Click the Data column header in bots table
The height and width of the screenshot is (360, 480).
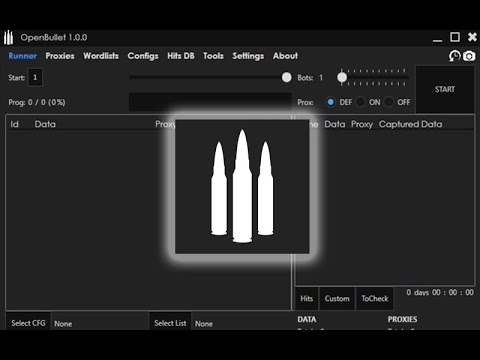pyautogui.click(x=45, y=124)
